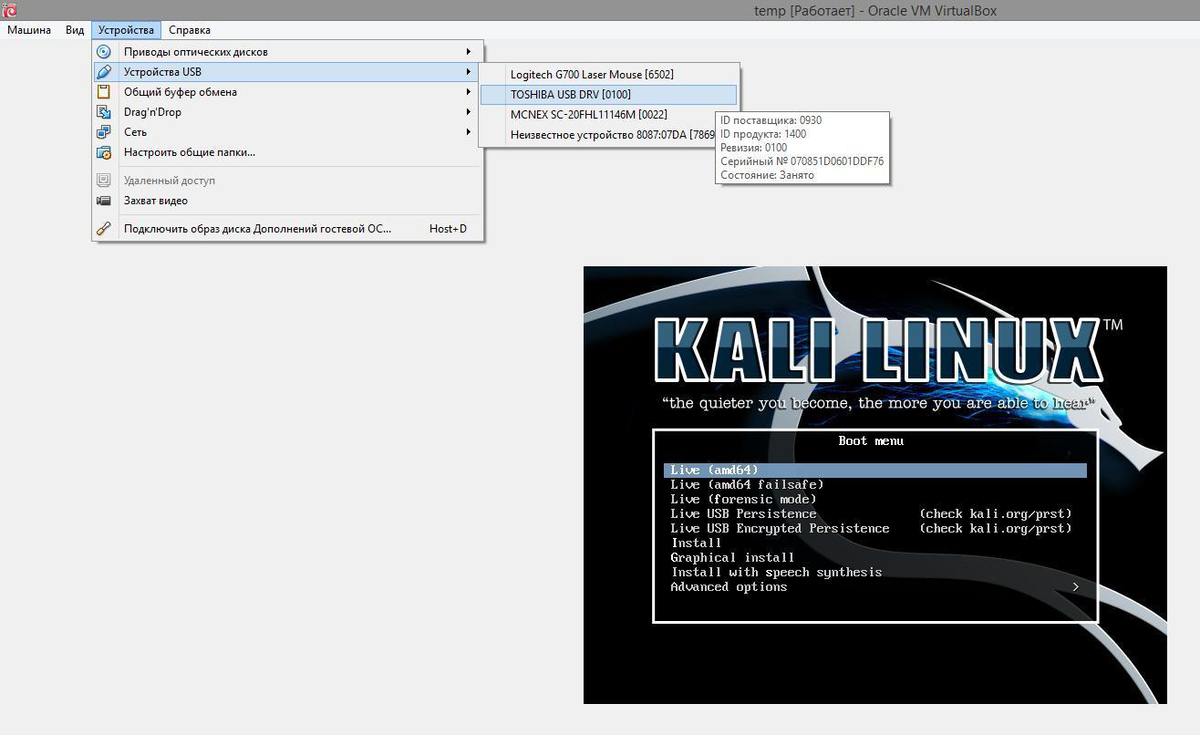1200x735 pixels.
Task: Select Install with speech synthesis entry
Action: [x=776, y=572]
